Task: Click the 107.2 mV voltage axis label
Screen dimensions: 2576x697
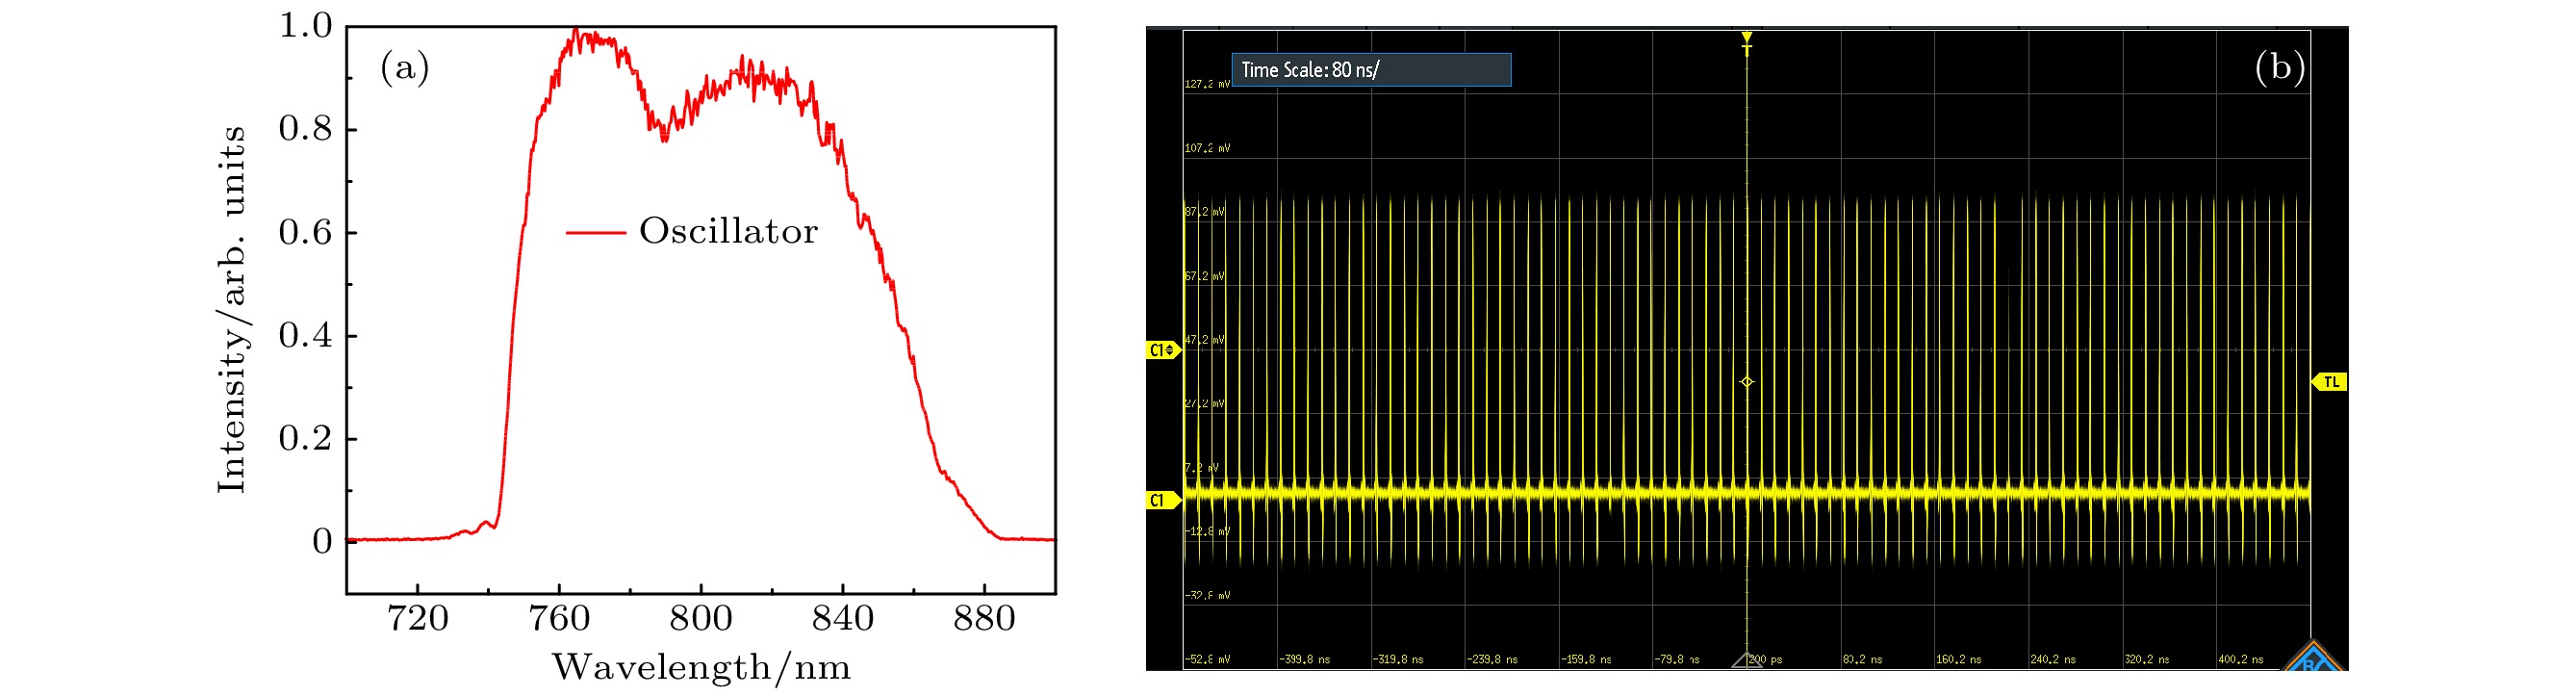Action: (1207, 148)
